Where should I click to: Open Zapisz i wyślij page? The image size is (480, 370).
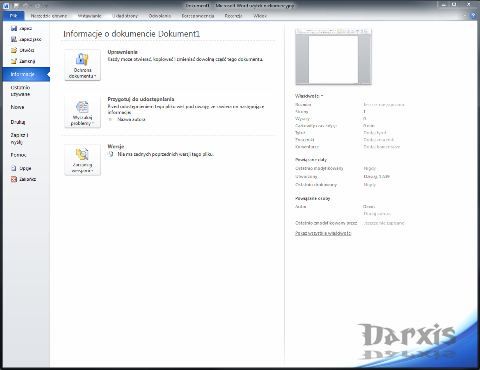(x=19, y=138)
